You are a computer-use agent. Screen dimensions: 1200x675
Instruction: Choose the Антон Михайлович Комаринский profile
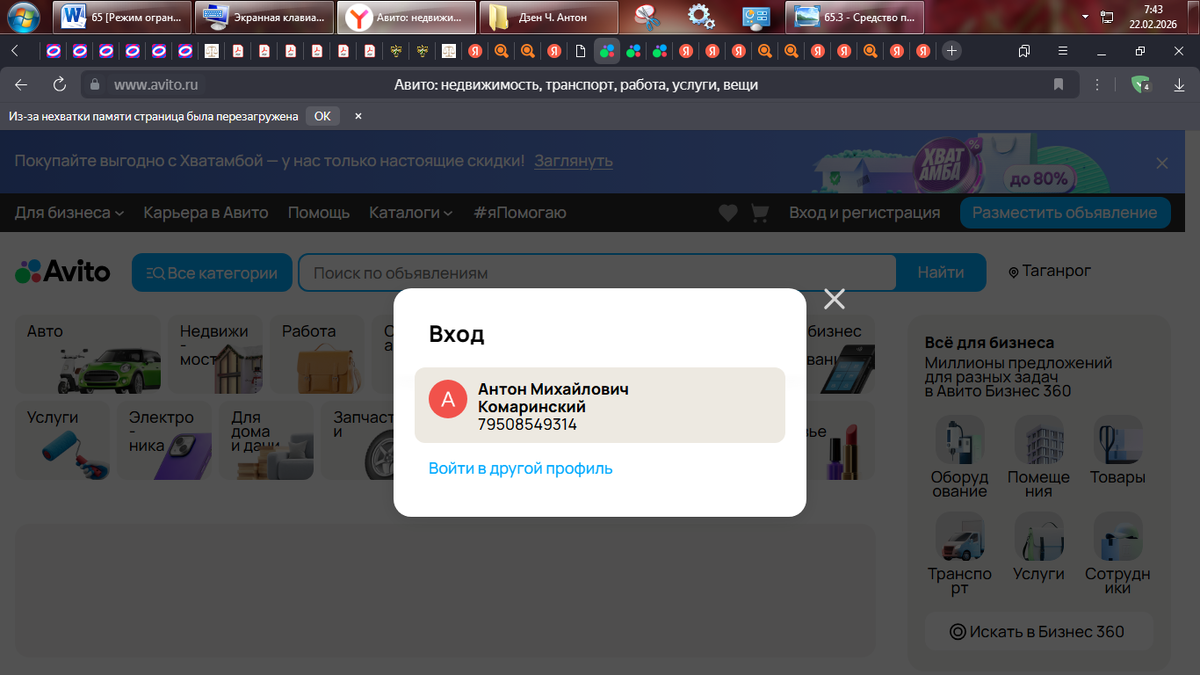600,405
